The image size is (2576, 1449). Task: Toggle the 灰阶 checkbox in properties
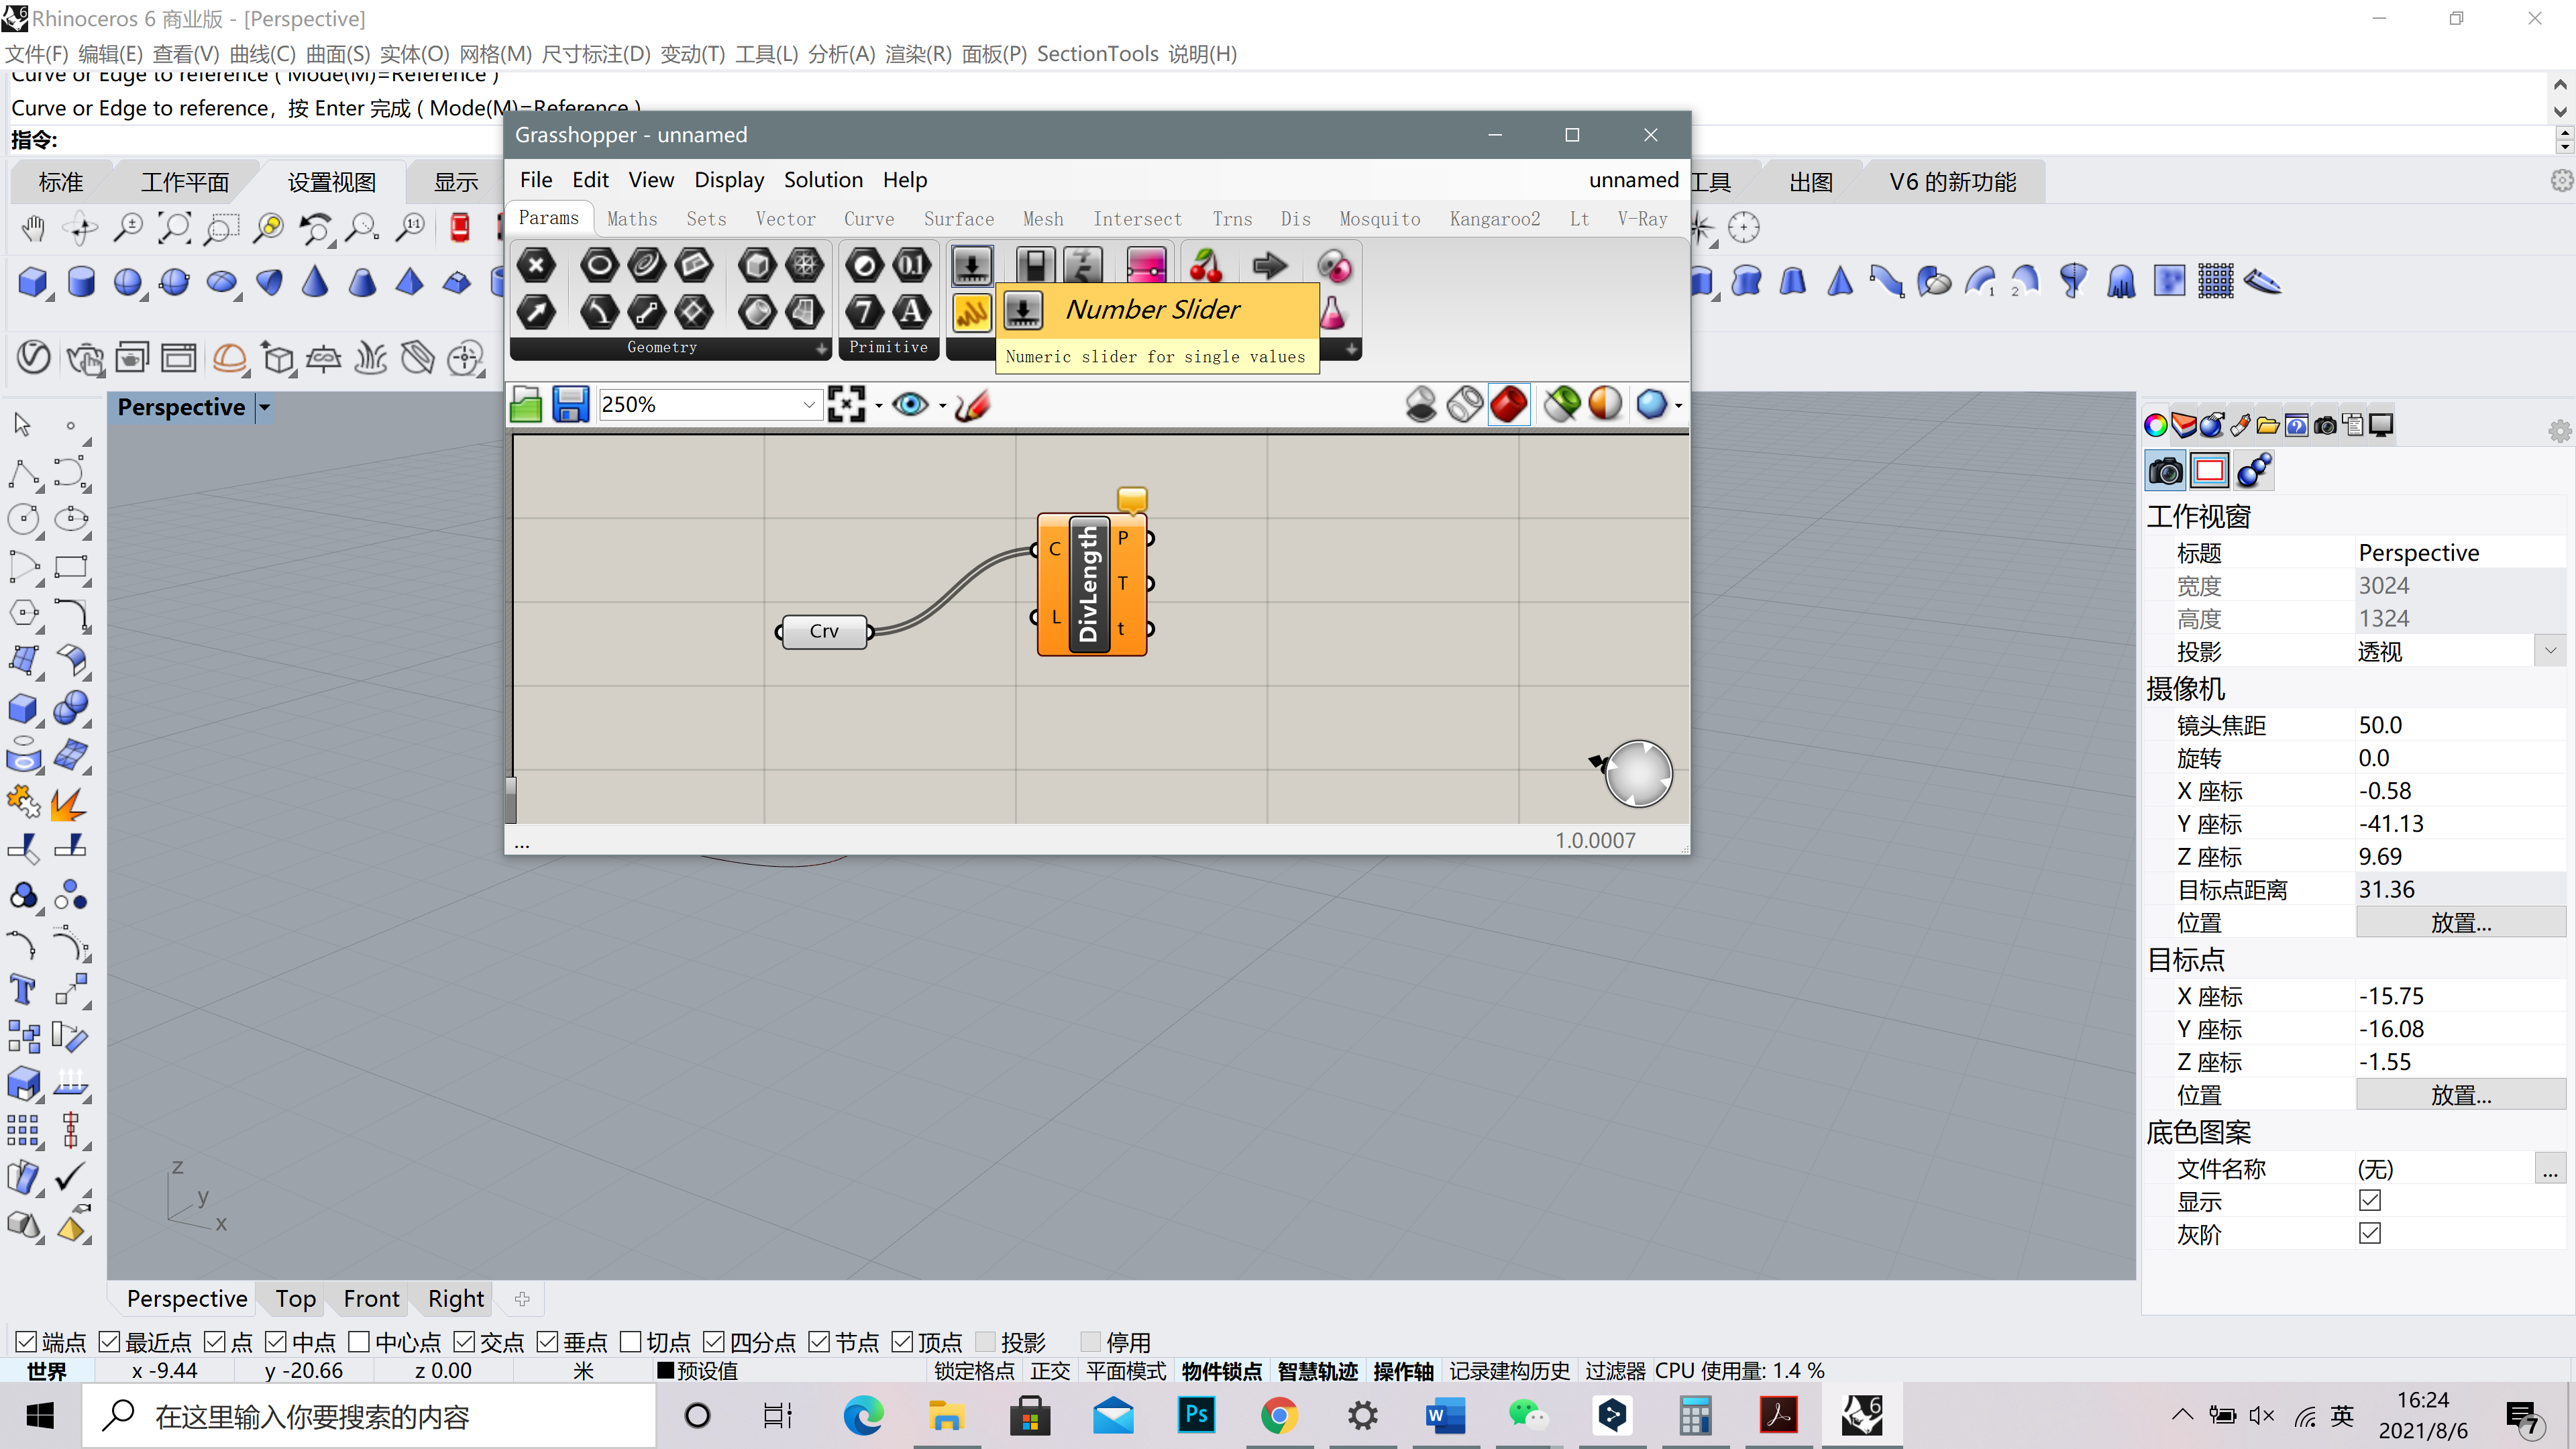pyautogui.click(x=2370, y=1234)
